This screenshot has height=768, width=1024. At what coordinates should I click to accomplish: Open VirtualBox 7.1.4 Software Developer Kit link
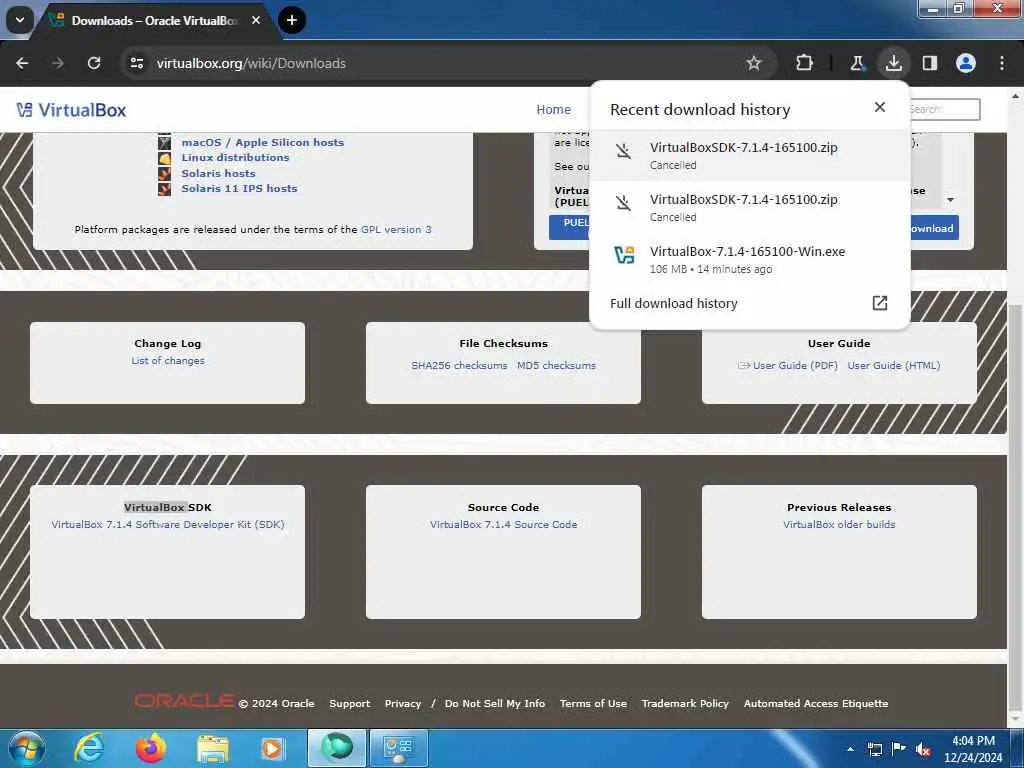[168, 524]
